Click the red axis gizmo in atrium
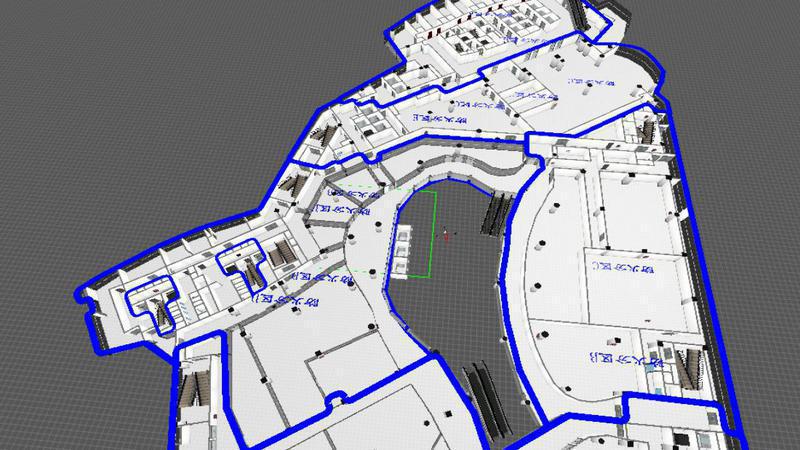The width and height of the screenshot is (800, 450). [446, 236]
